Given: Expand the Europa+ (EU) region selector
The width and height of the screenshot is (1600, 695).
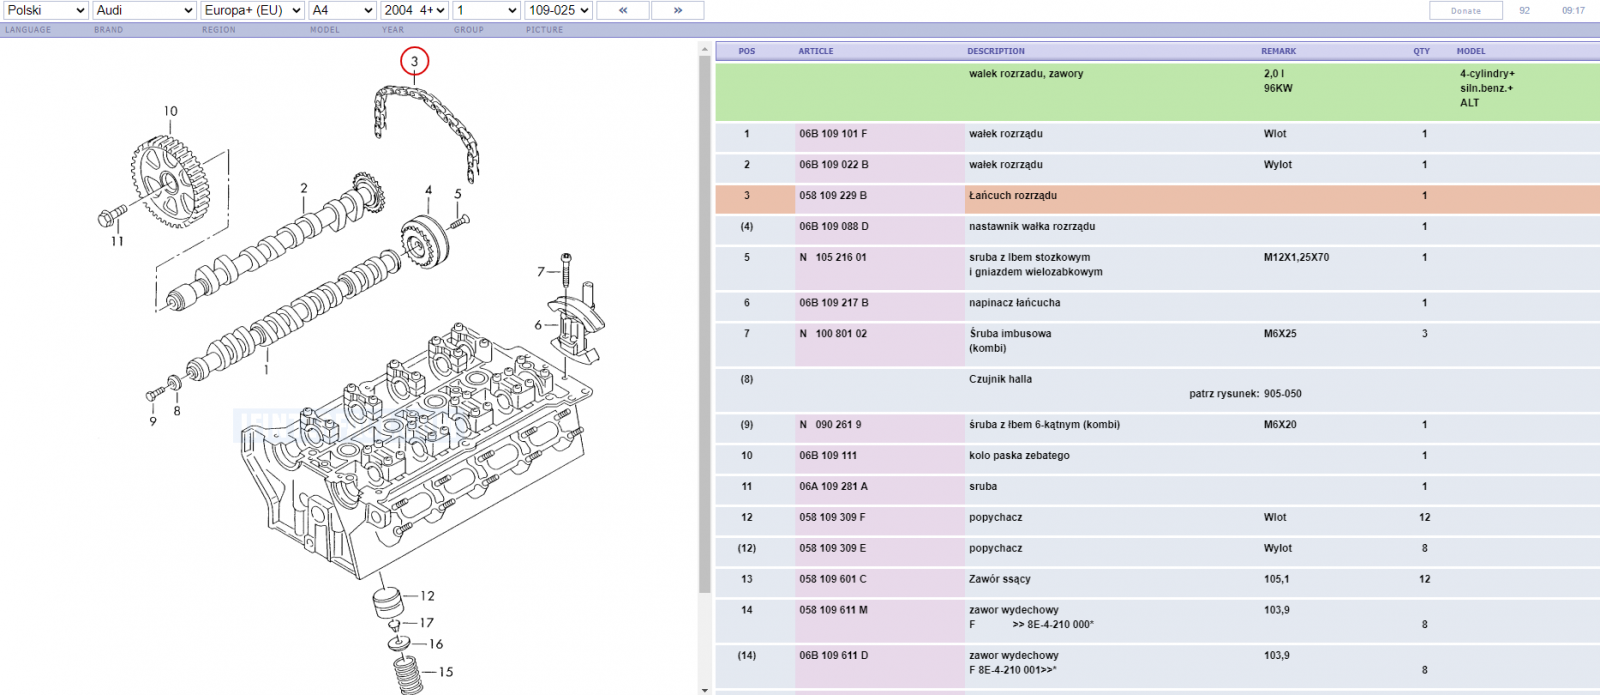Looking at the screenshot, I should pyautogui.click(x=252, y=10).
